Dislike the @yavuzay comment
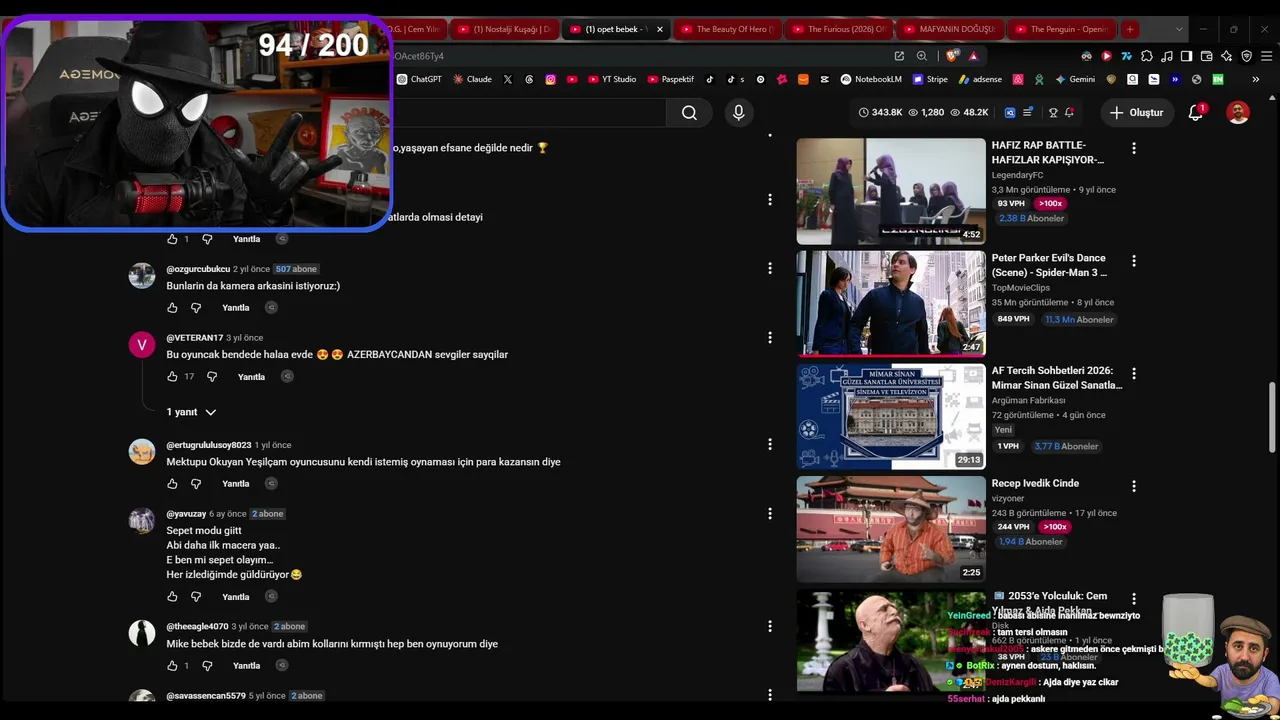The width and height of the screenshot is (1280, 720). click(x=196, y=597)
